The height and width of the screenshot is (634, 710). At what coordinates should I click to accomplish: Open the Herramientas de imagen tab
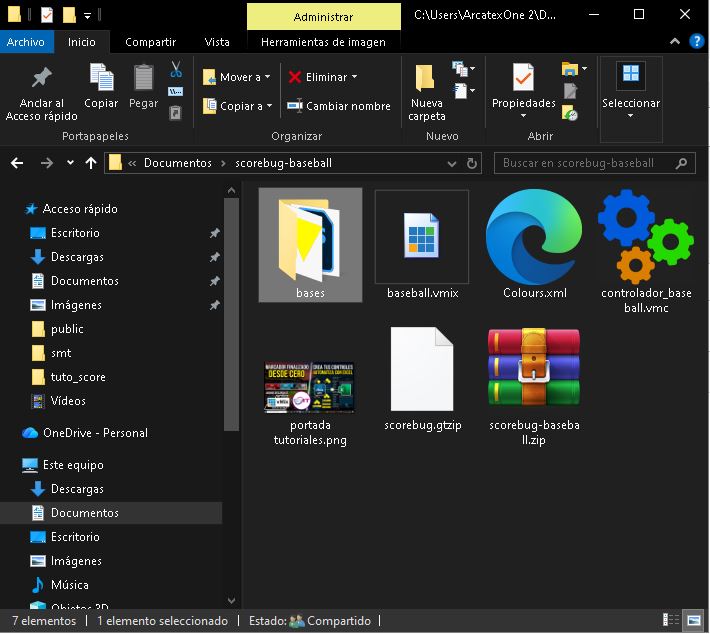pyautogui.click(x=323, y=42)
